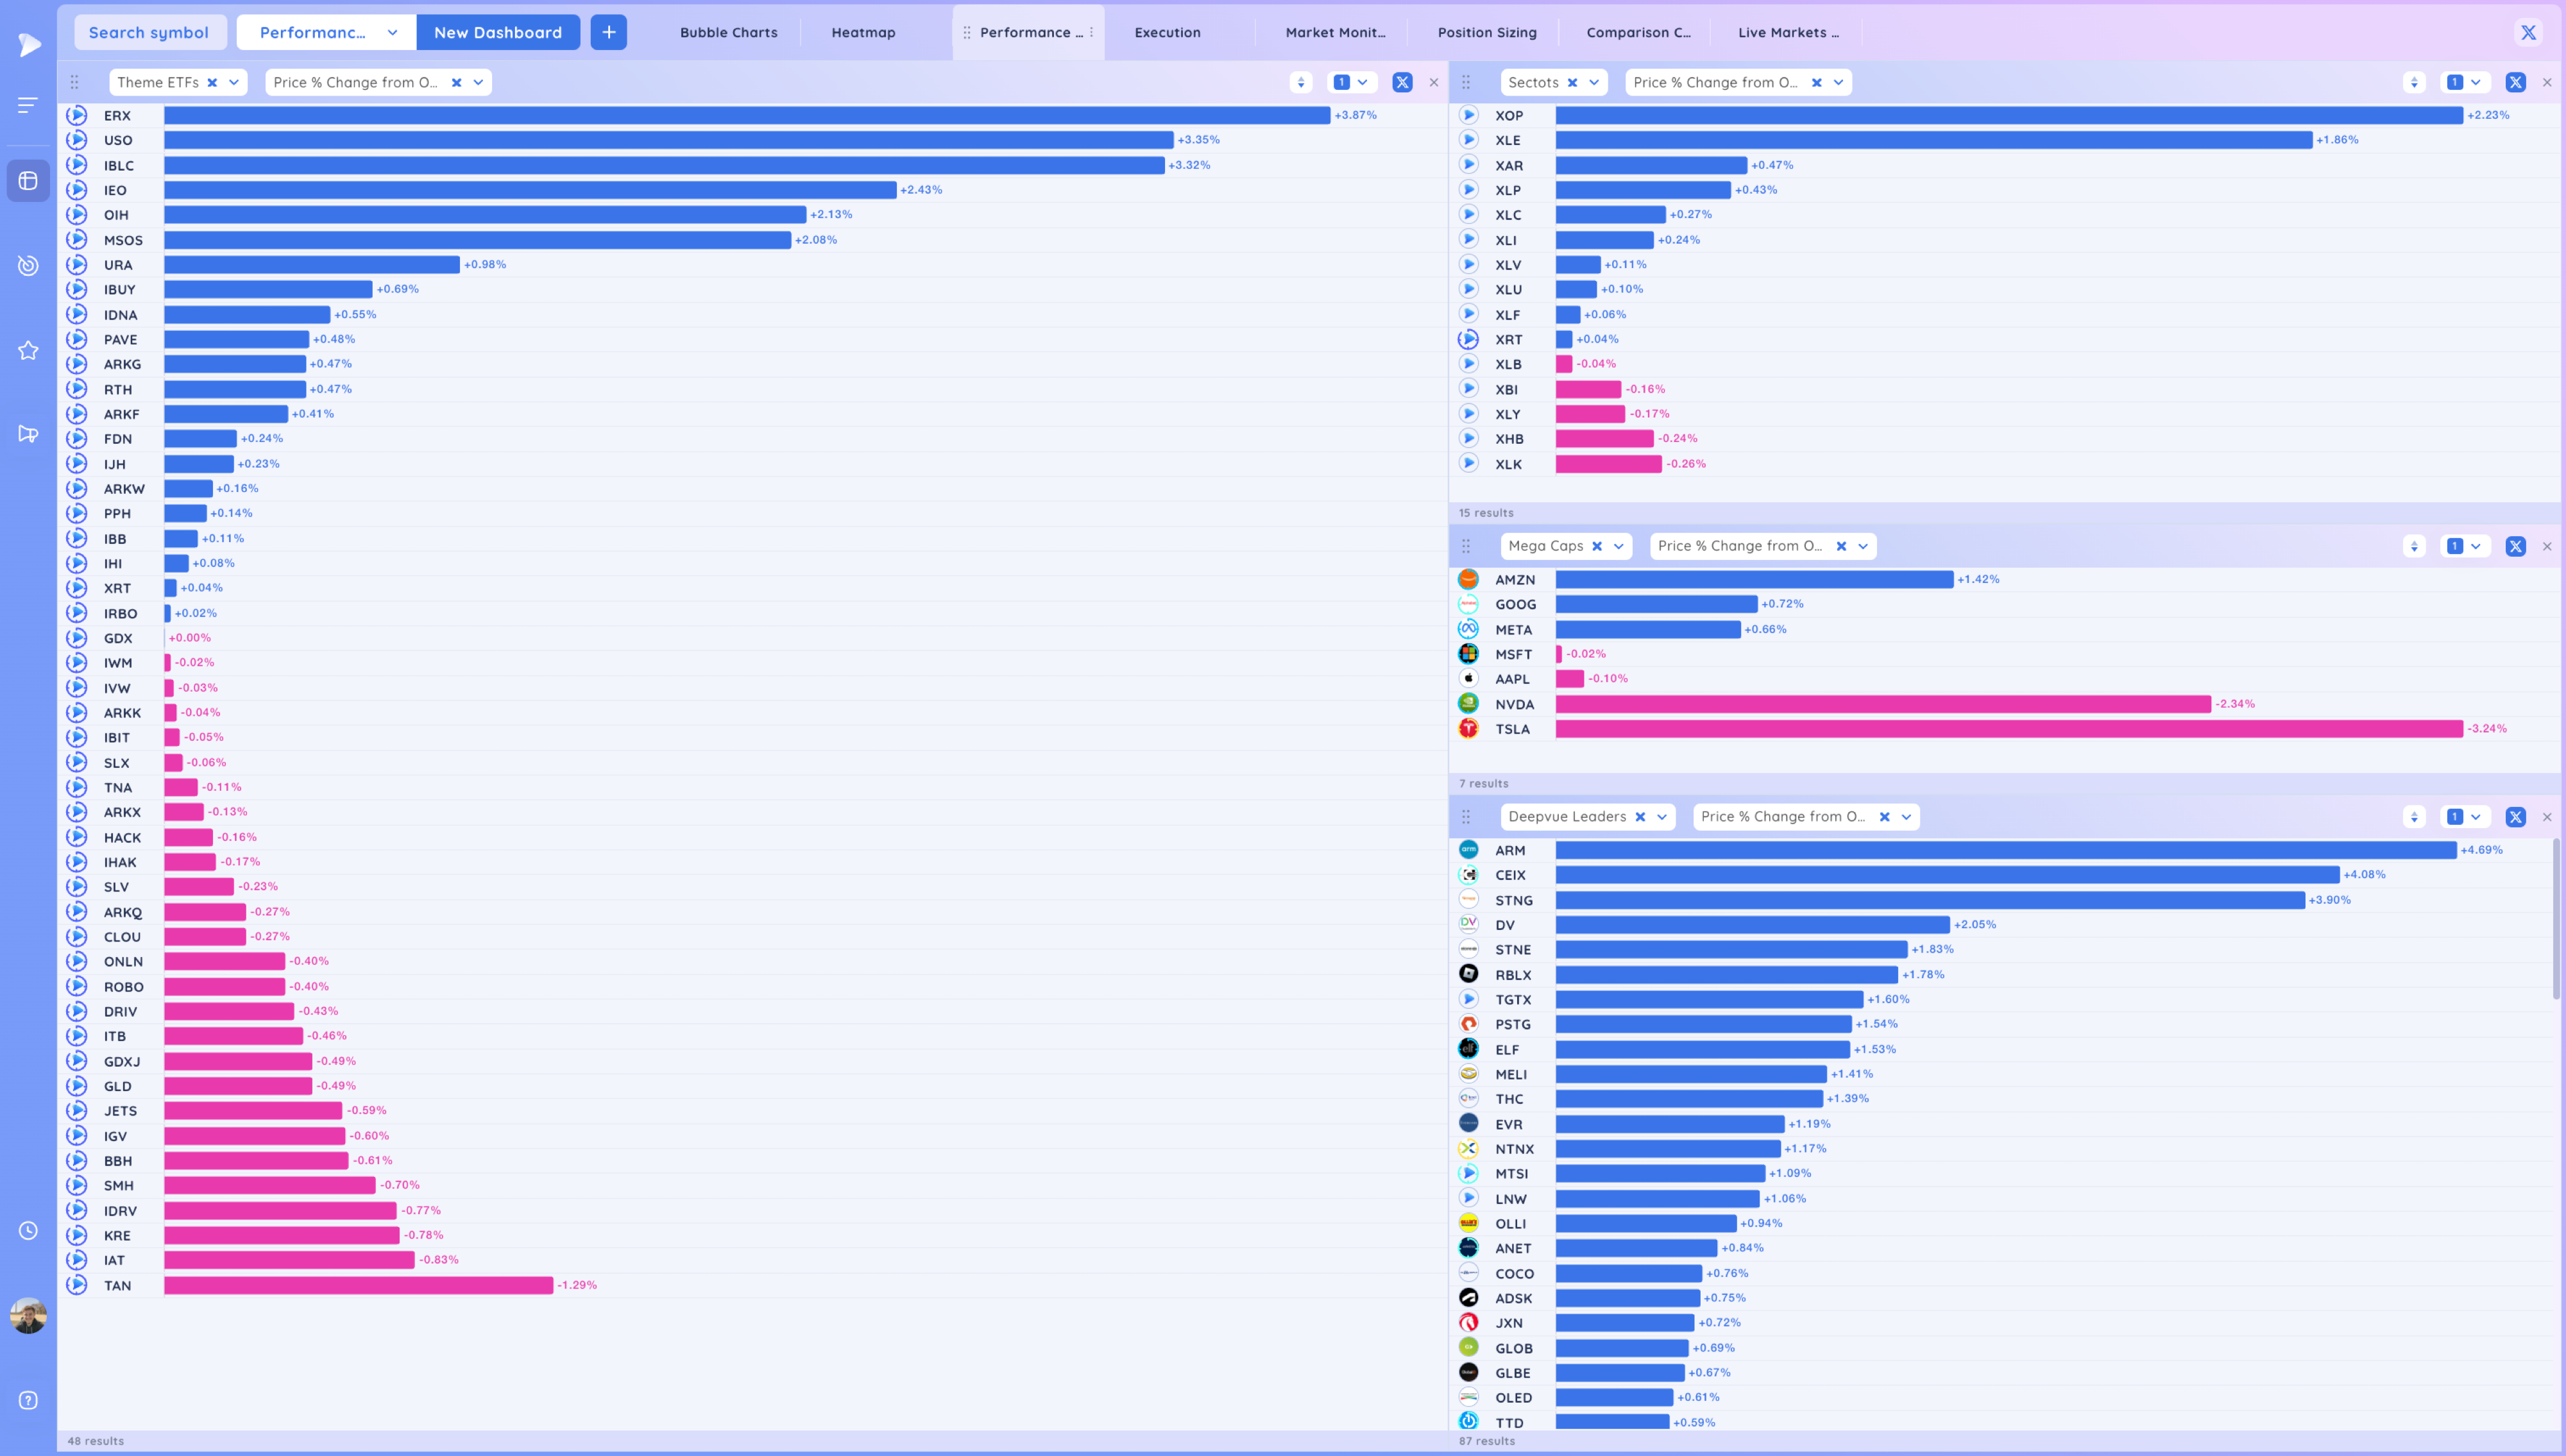Open the Bubble Charts tab
2566x1456 pixels.
click(728, 32)
